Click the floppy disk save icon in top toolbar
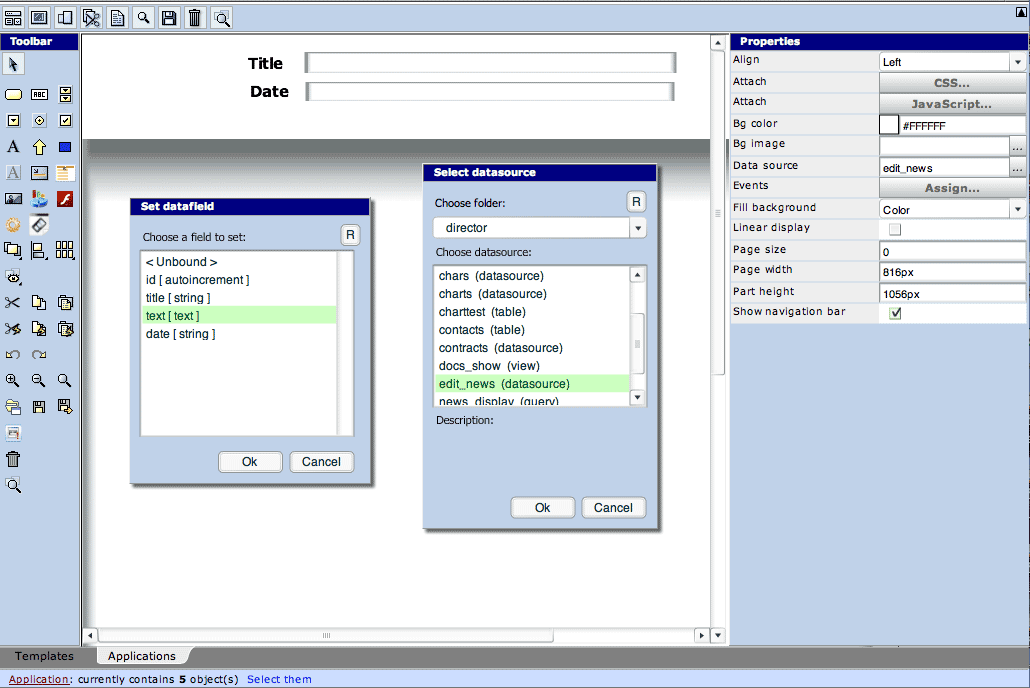The height and width of the screenshot is (688, 1030). coord(169,17)
